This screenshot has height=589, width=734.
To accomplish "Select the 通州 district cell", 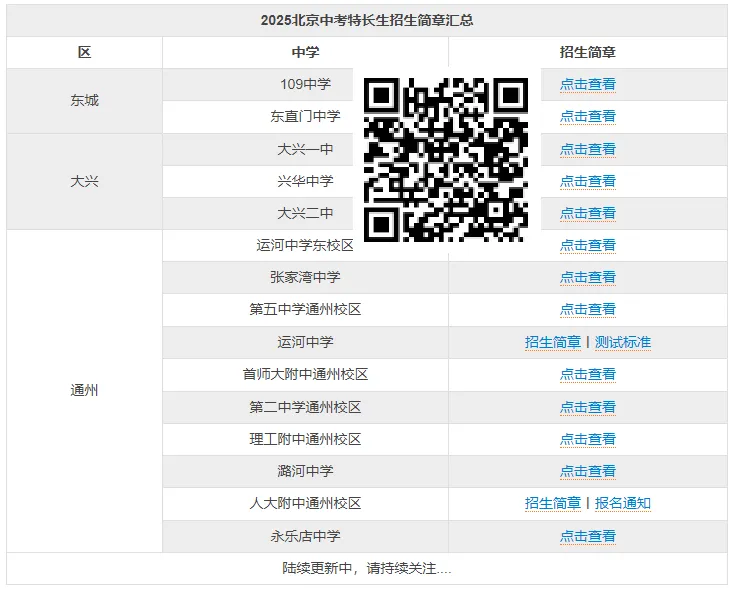I will tap(84, 390).
